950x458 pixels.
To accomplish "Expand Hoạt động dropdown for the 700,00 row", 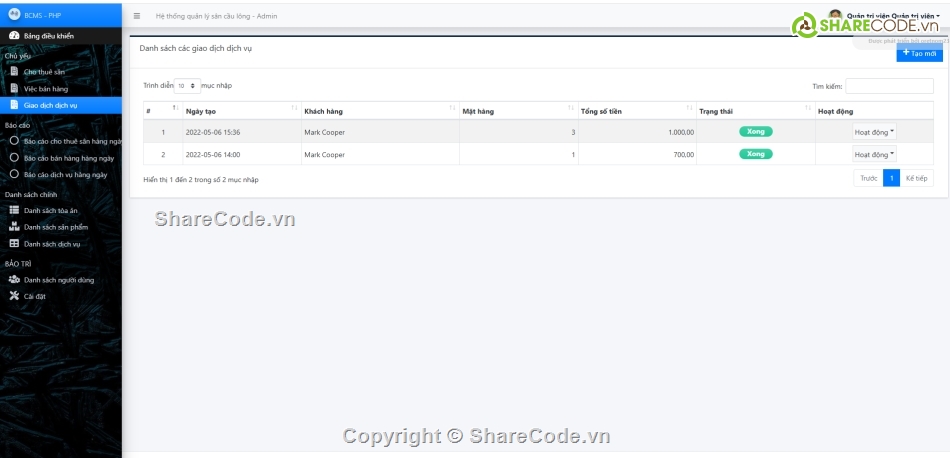I will tap(874, 154).
